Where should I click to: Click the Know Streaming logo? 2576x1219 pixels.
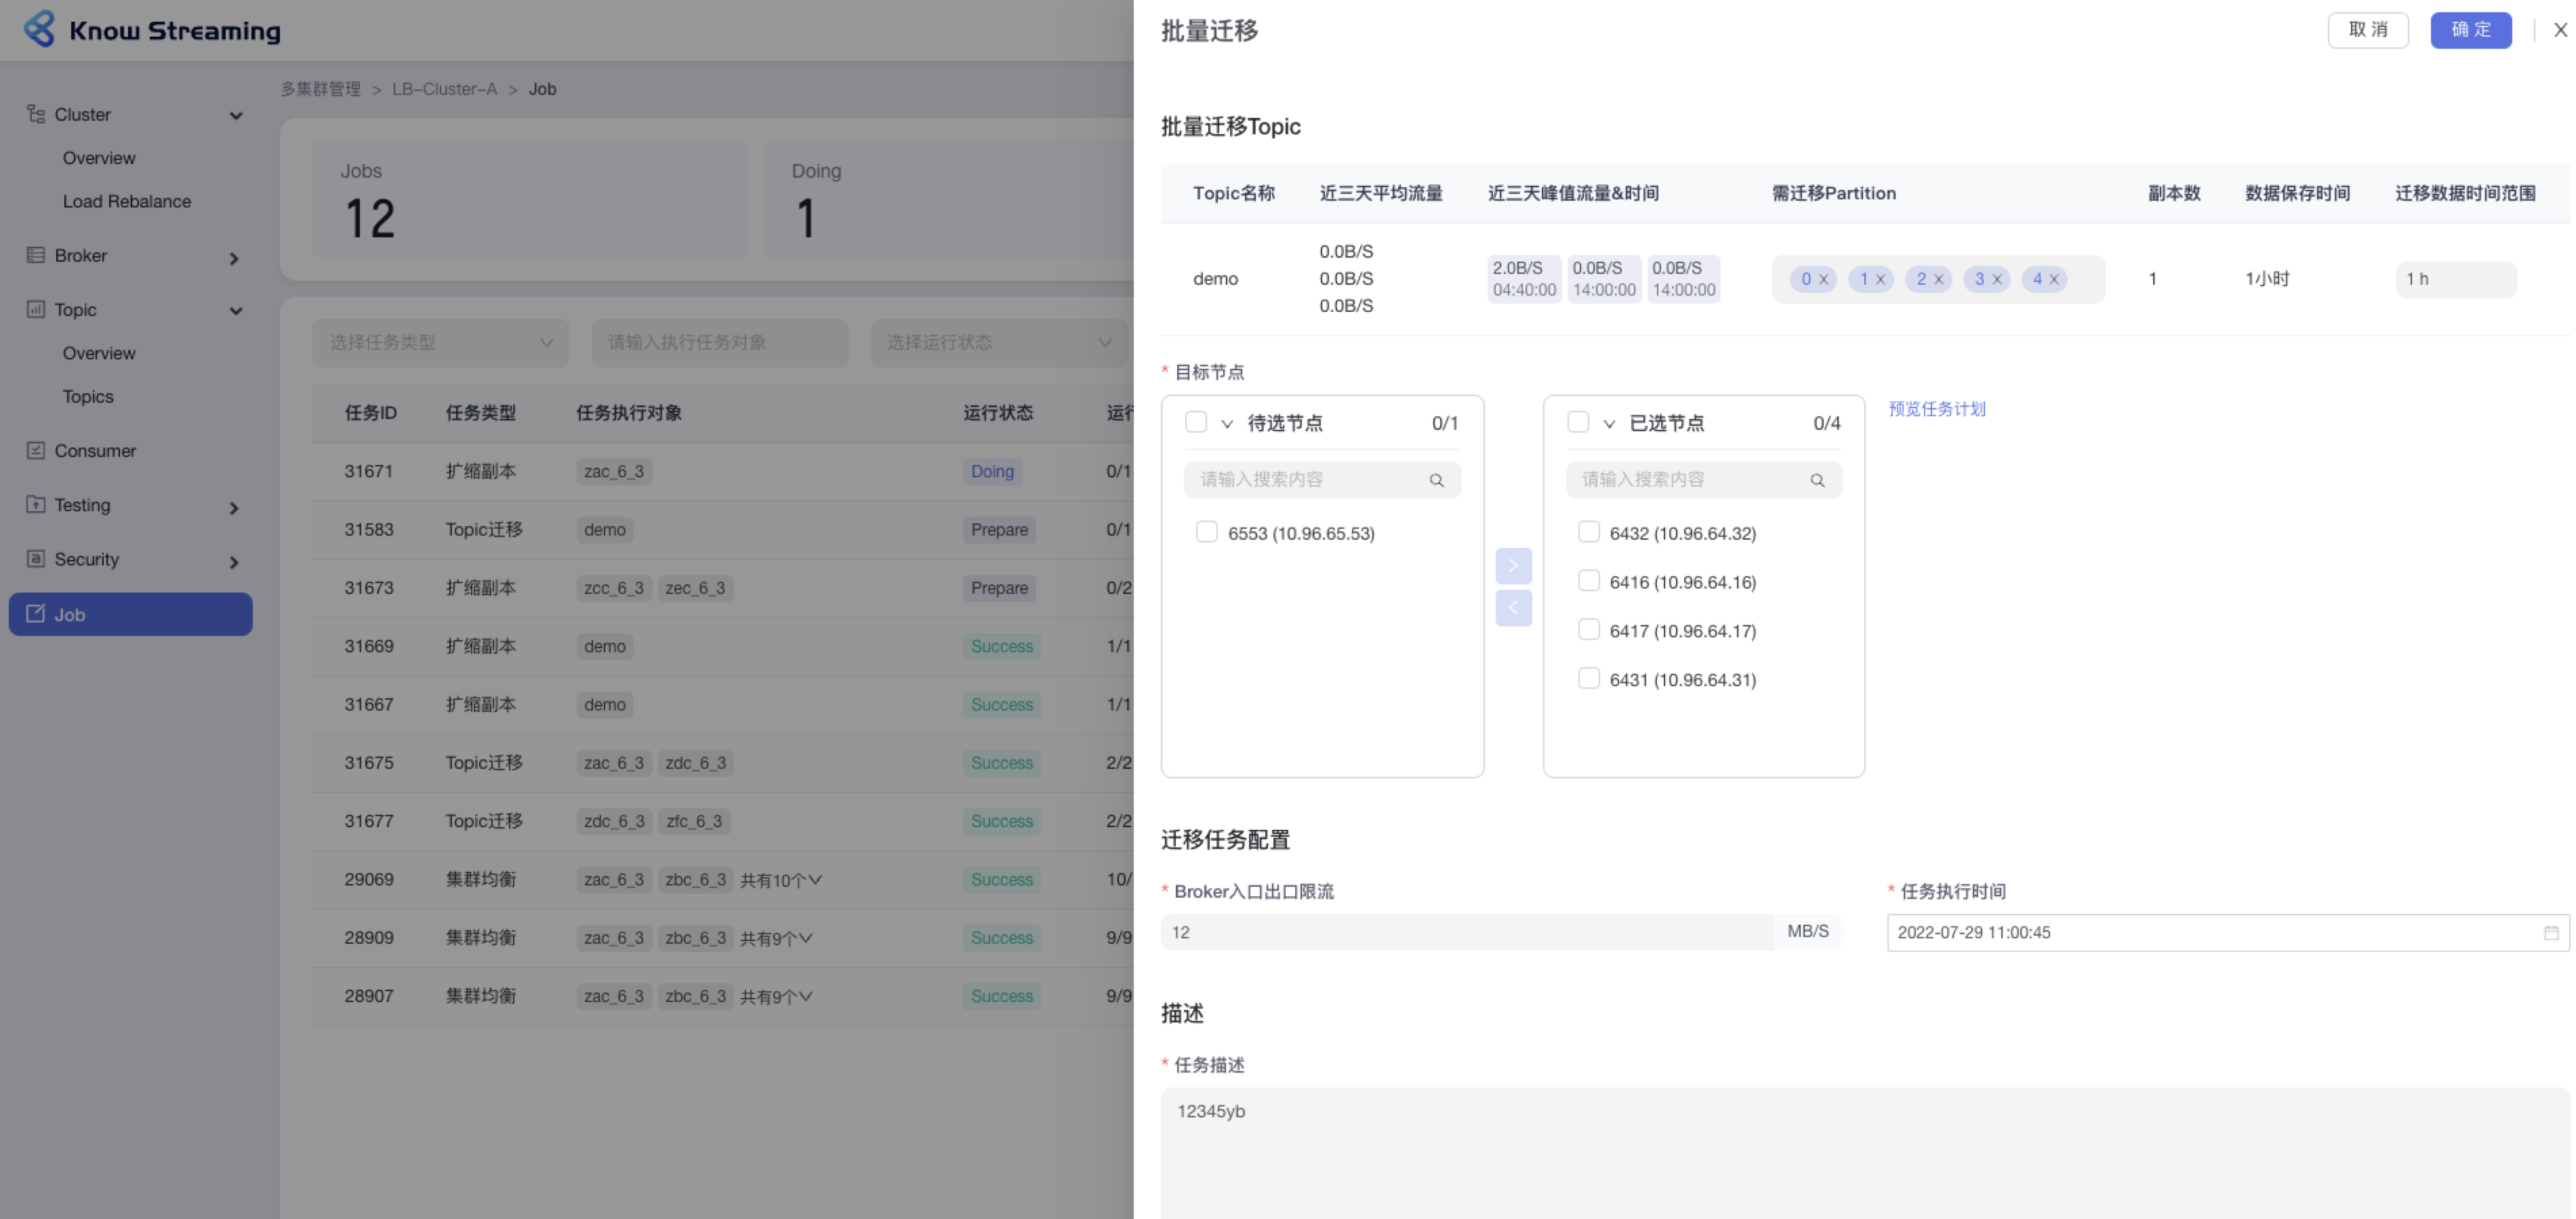(40, 30)
